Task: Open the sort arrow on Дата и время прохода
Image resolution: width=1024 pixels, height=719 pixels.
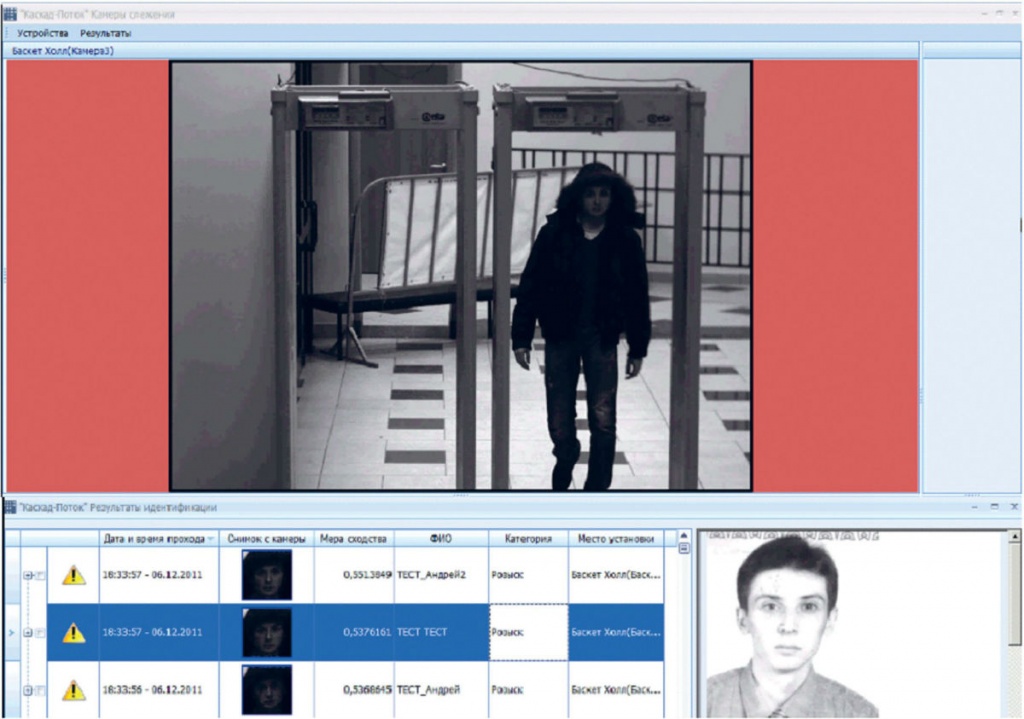Action: (211, 539)
